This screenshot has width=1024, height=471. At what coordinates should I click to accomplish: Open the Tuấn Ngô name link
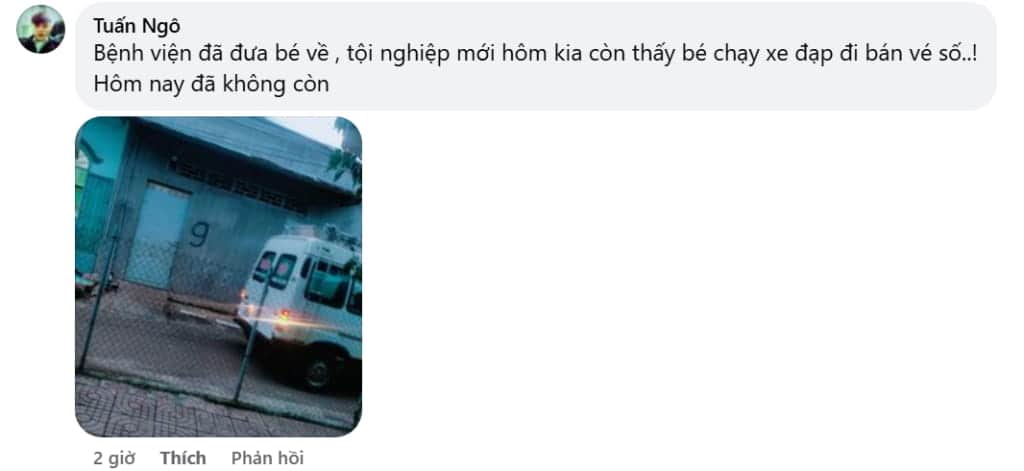[x=136, y=26]
